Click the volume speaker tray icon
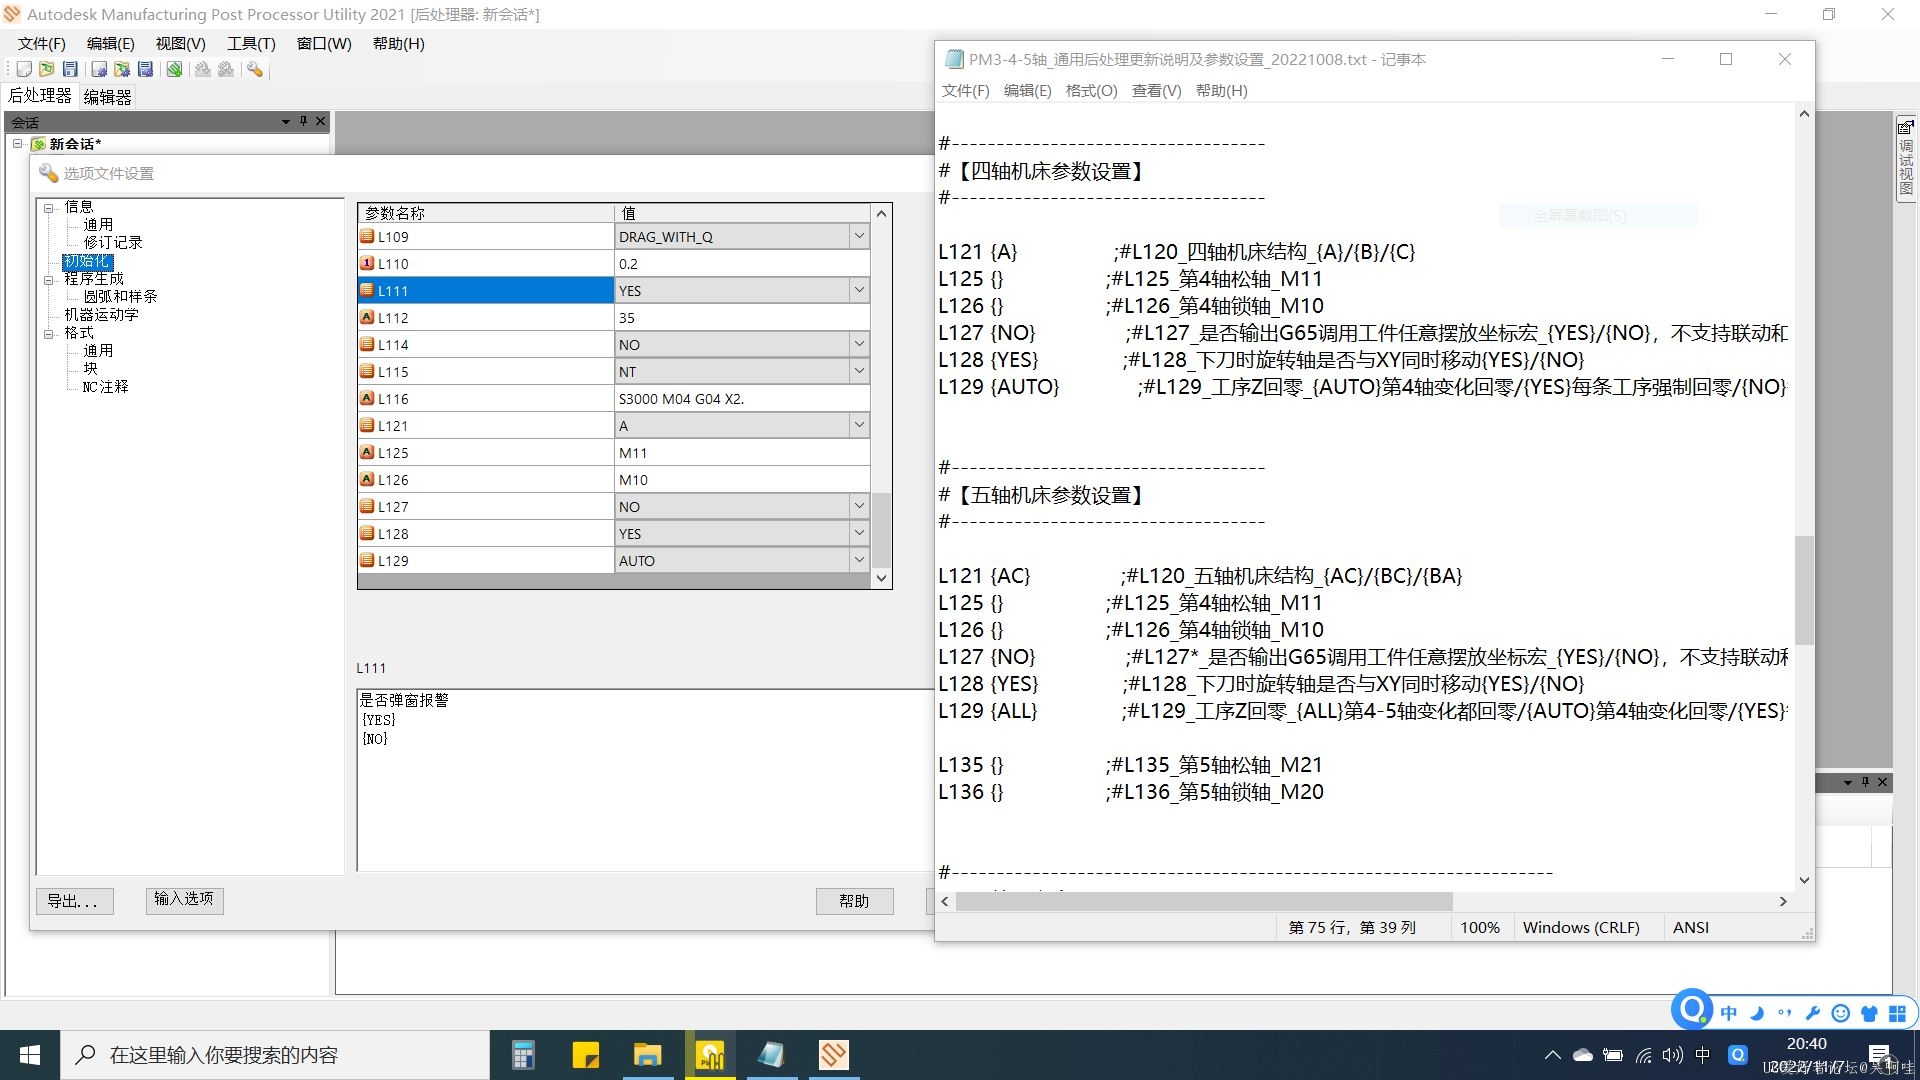The width and height of the screenshot is (1920, 1080). tap(1673, 1055)
